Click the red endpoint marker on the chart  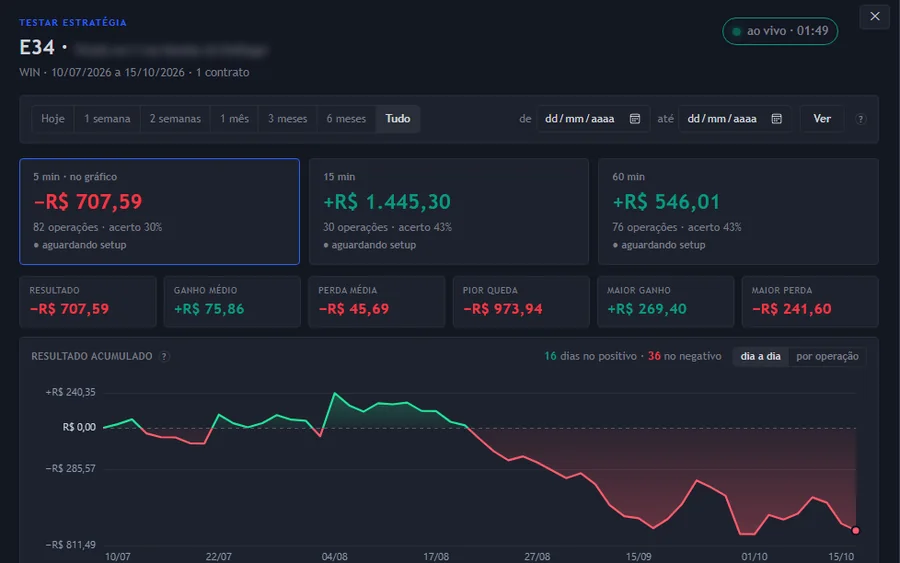(x=855, y=530)
